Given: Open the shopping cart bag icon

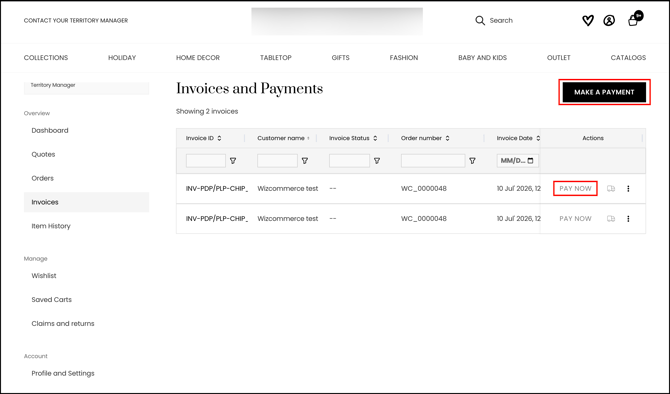Looking at the screenshot, I should [x=633, y=21].
